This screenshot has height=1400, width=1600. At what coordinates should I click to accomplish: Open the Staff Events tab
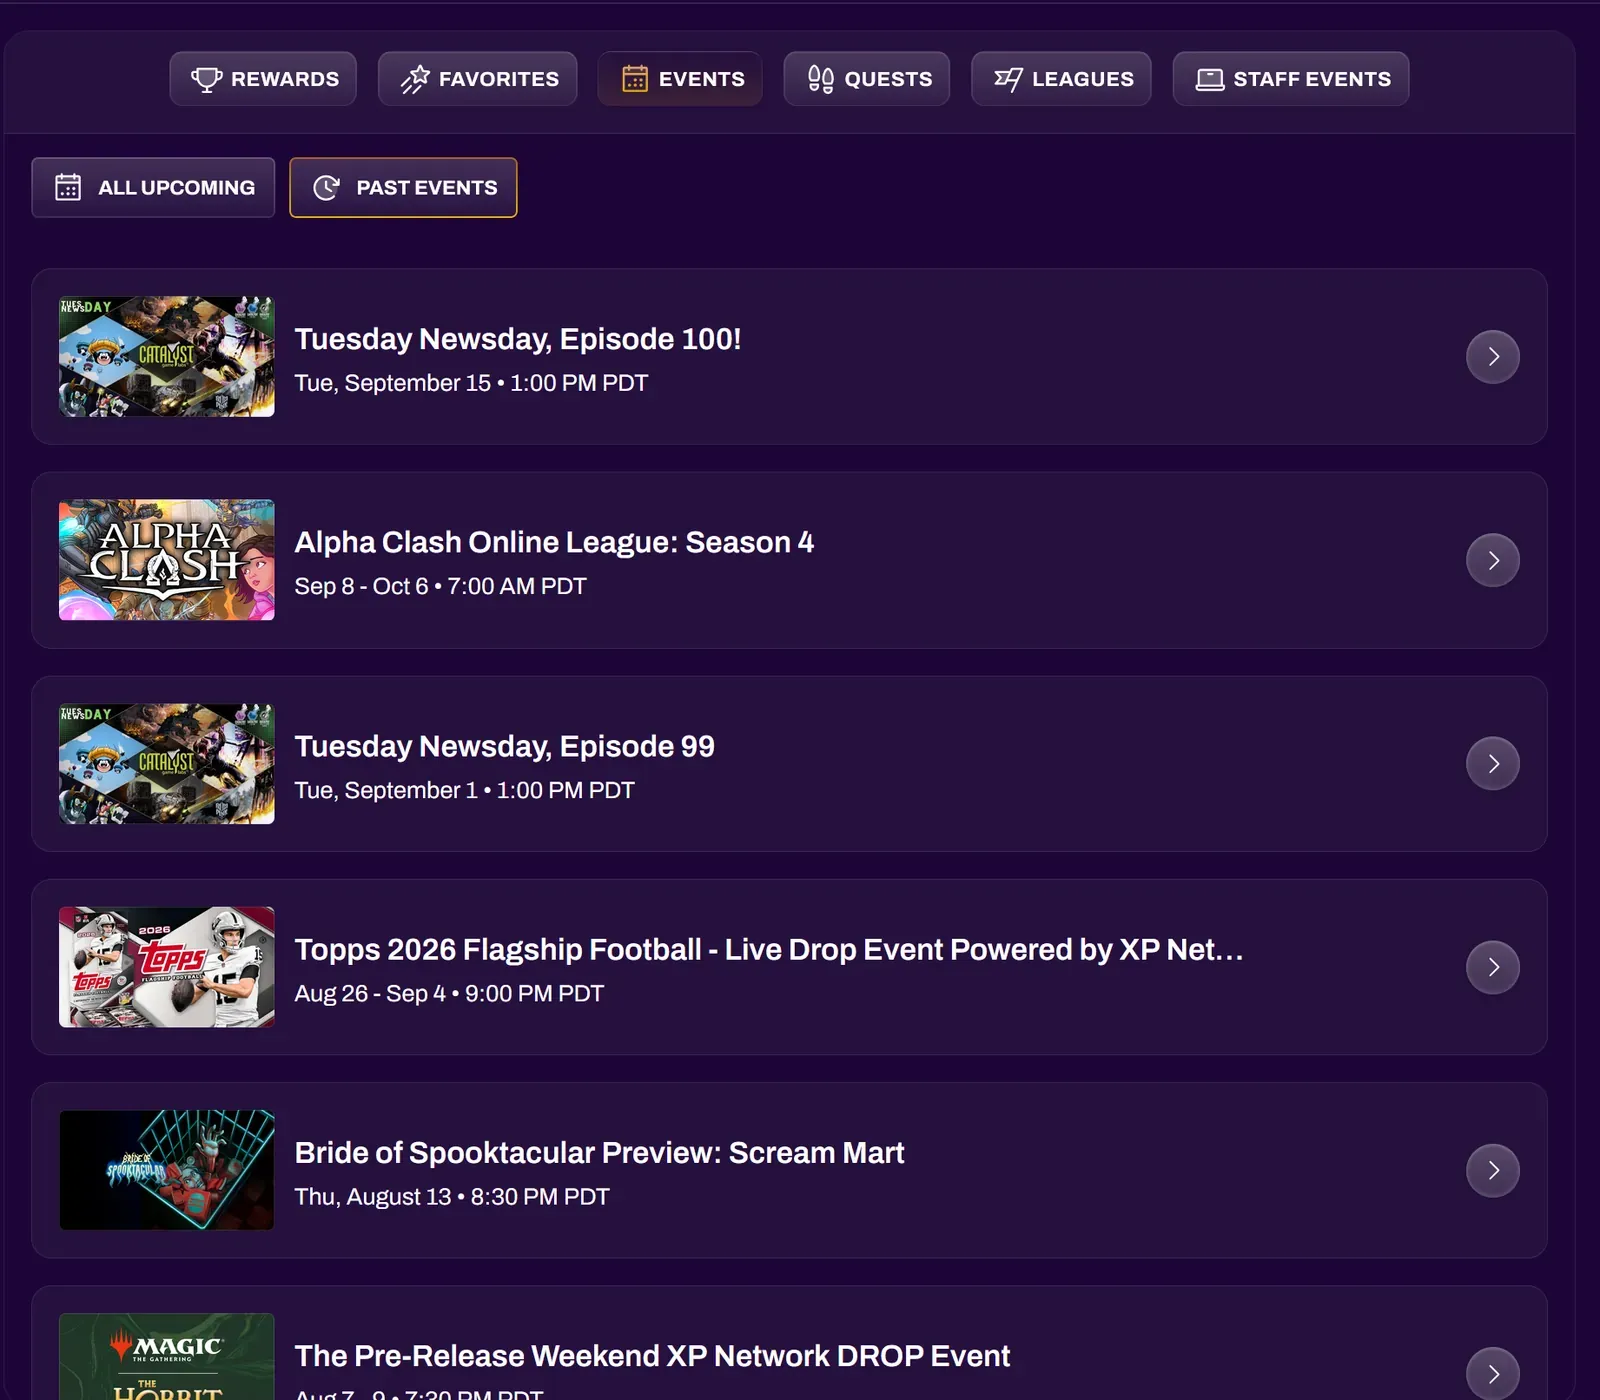tap(1291, 79)
